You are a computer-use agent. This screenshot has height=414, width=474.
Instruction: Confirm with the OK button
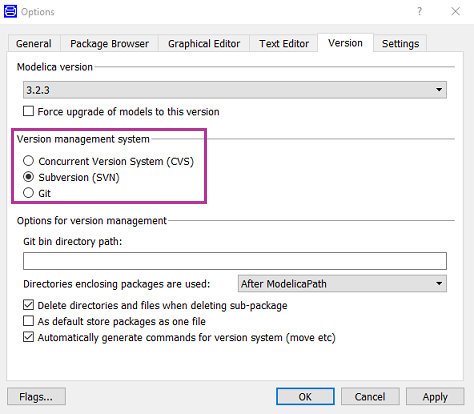coord(305,397)
